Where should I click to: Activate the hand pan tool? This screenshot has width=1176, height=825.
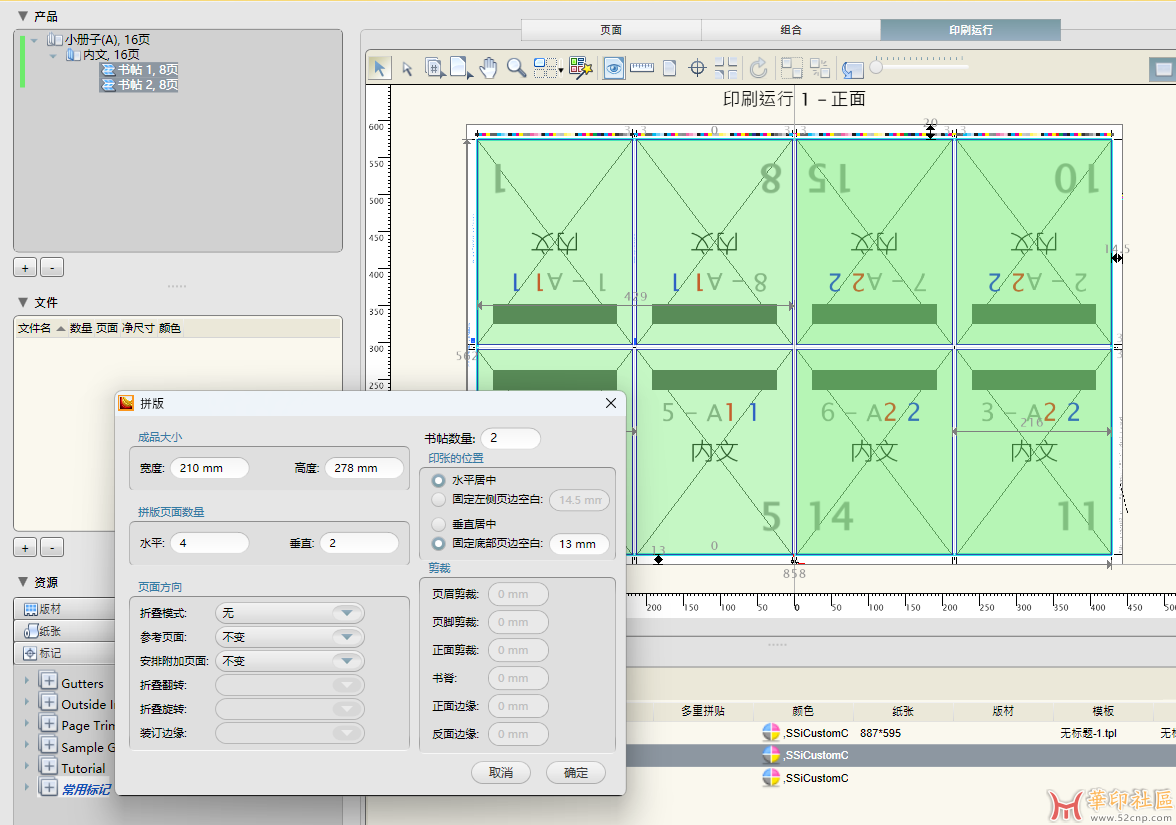point(488,68)
